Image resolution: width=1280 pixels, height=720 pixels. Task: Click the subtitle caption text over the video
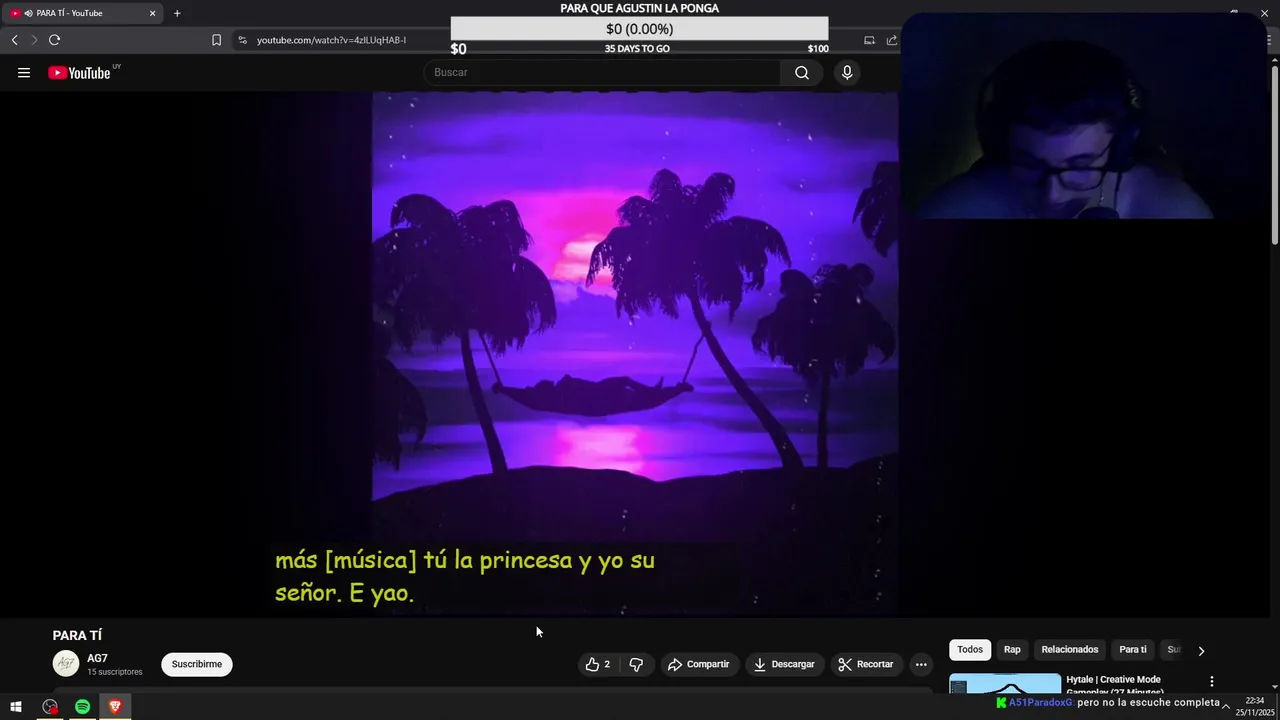[x=465, y=576]
